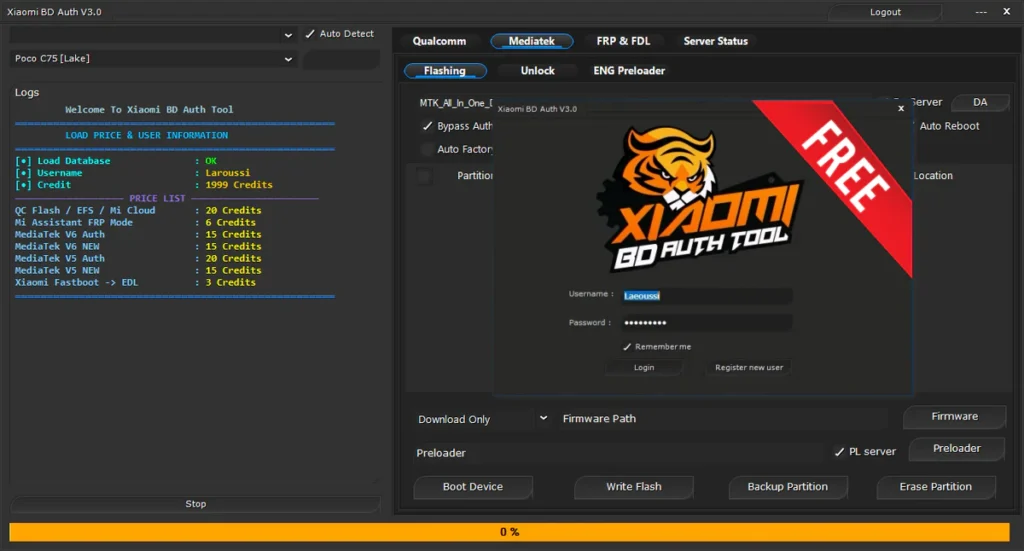Uncheck the Remember me option
Image resolution: width=1024 pixels, height=551 pixels.
[627, 346]
